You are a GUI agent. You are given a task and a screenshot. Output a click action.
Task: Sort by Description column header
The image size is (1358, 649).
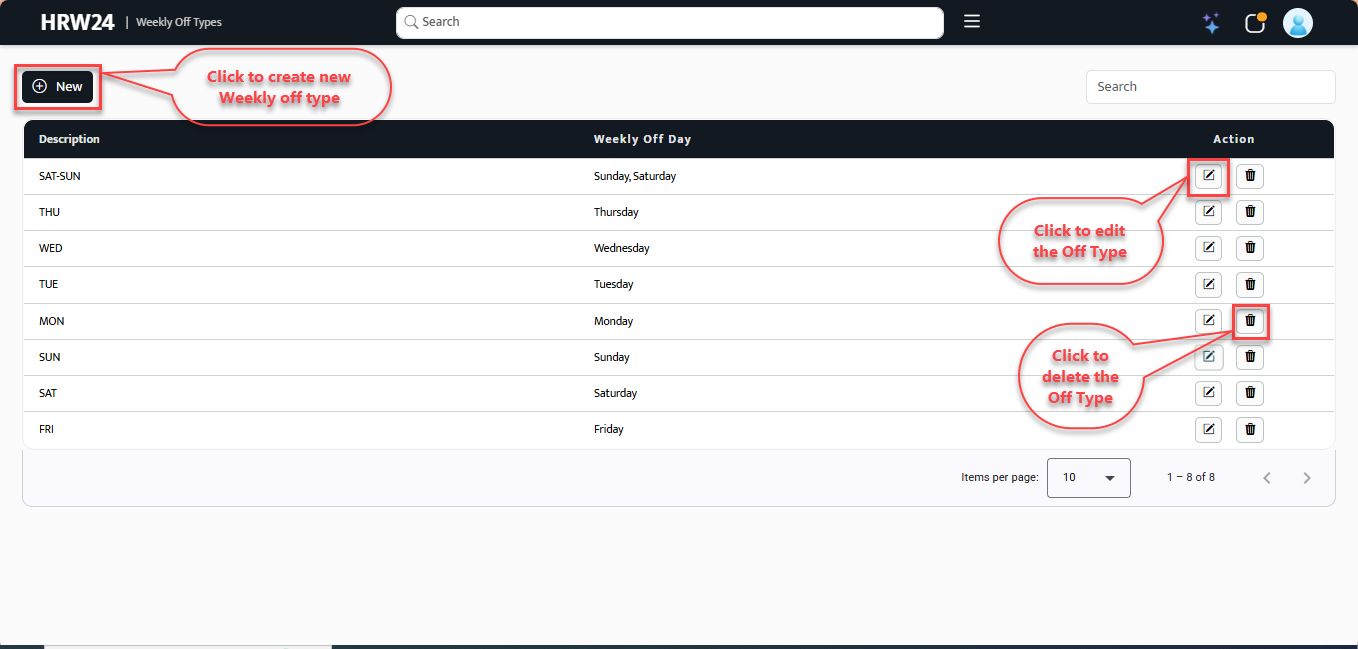pos(69,139)
